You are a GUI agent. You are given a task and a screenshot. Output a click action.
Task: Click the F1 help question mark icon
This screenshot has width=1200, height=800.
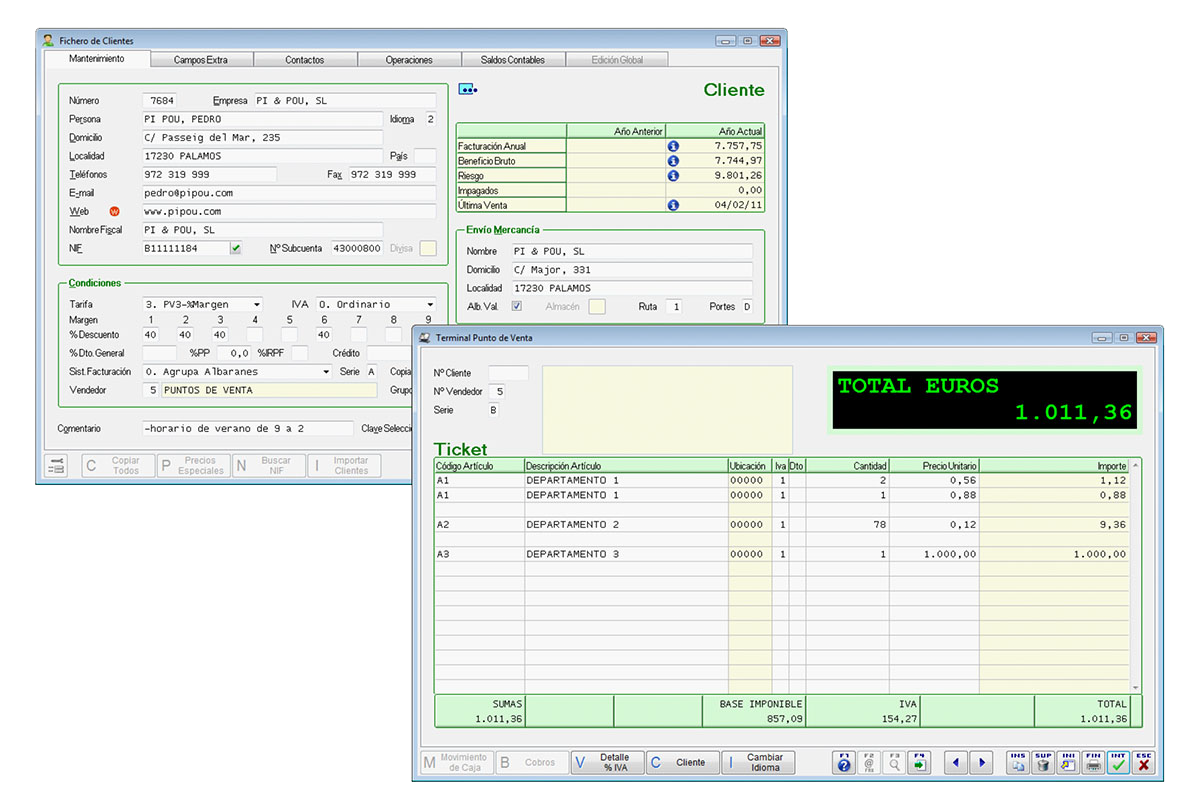[x=844, y=763]
